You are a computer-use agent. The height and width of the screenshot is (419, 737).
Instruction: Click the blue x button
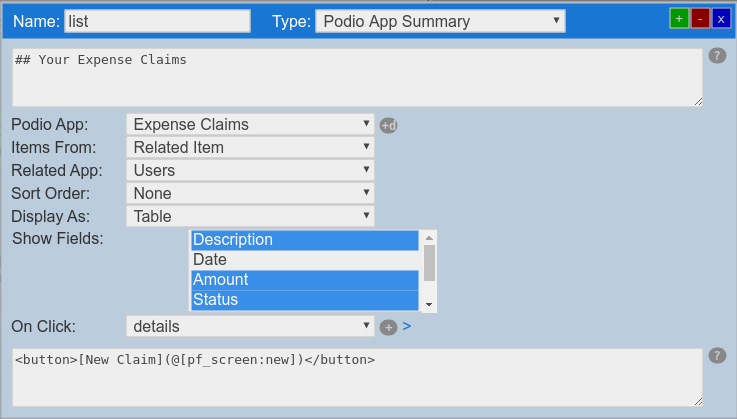pos(721,19)
